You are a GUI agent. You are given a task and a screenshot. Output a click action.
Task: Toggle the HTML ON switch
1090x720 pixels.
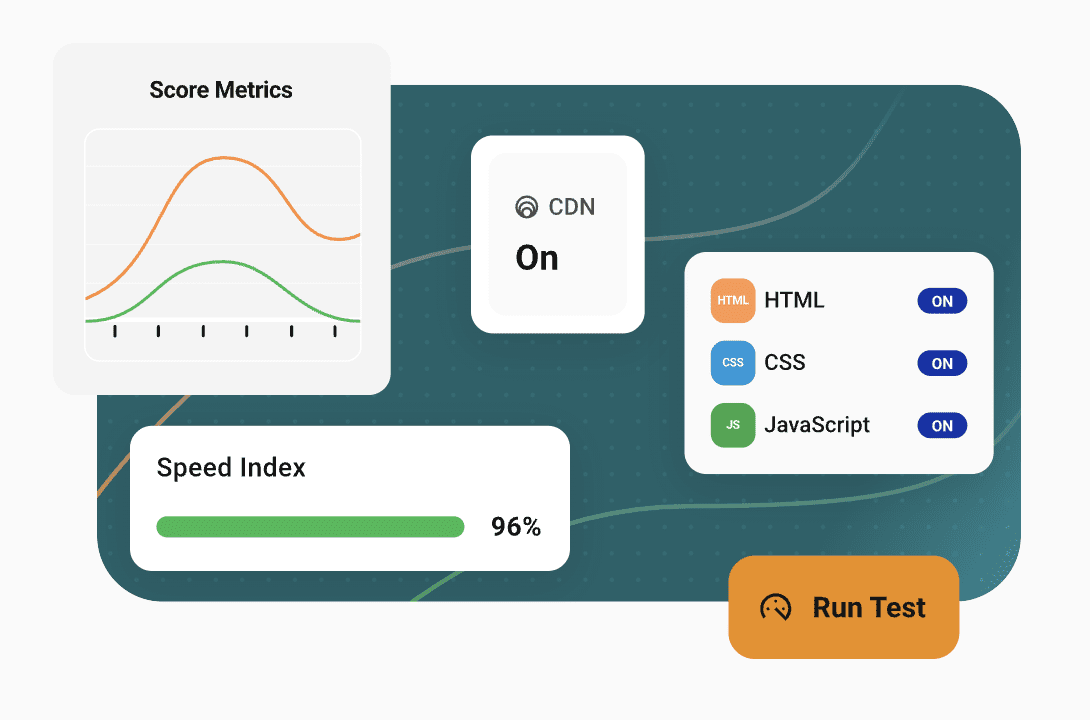click(942, 301)
